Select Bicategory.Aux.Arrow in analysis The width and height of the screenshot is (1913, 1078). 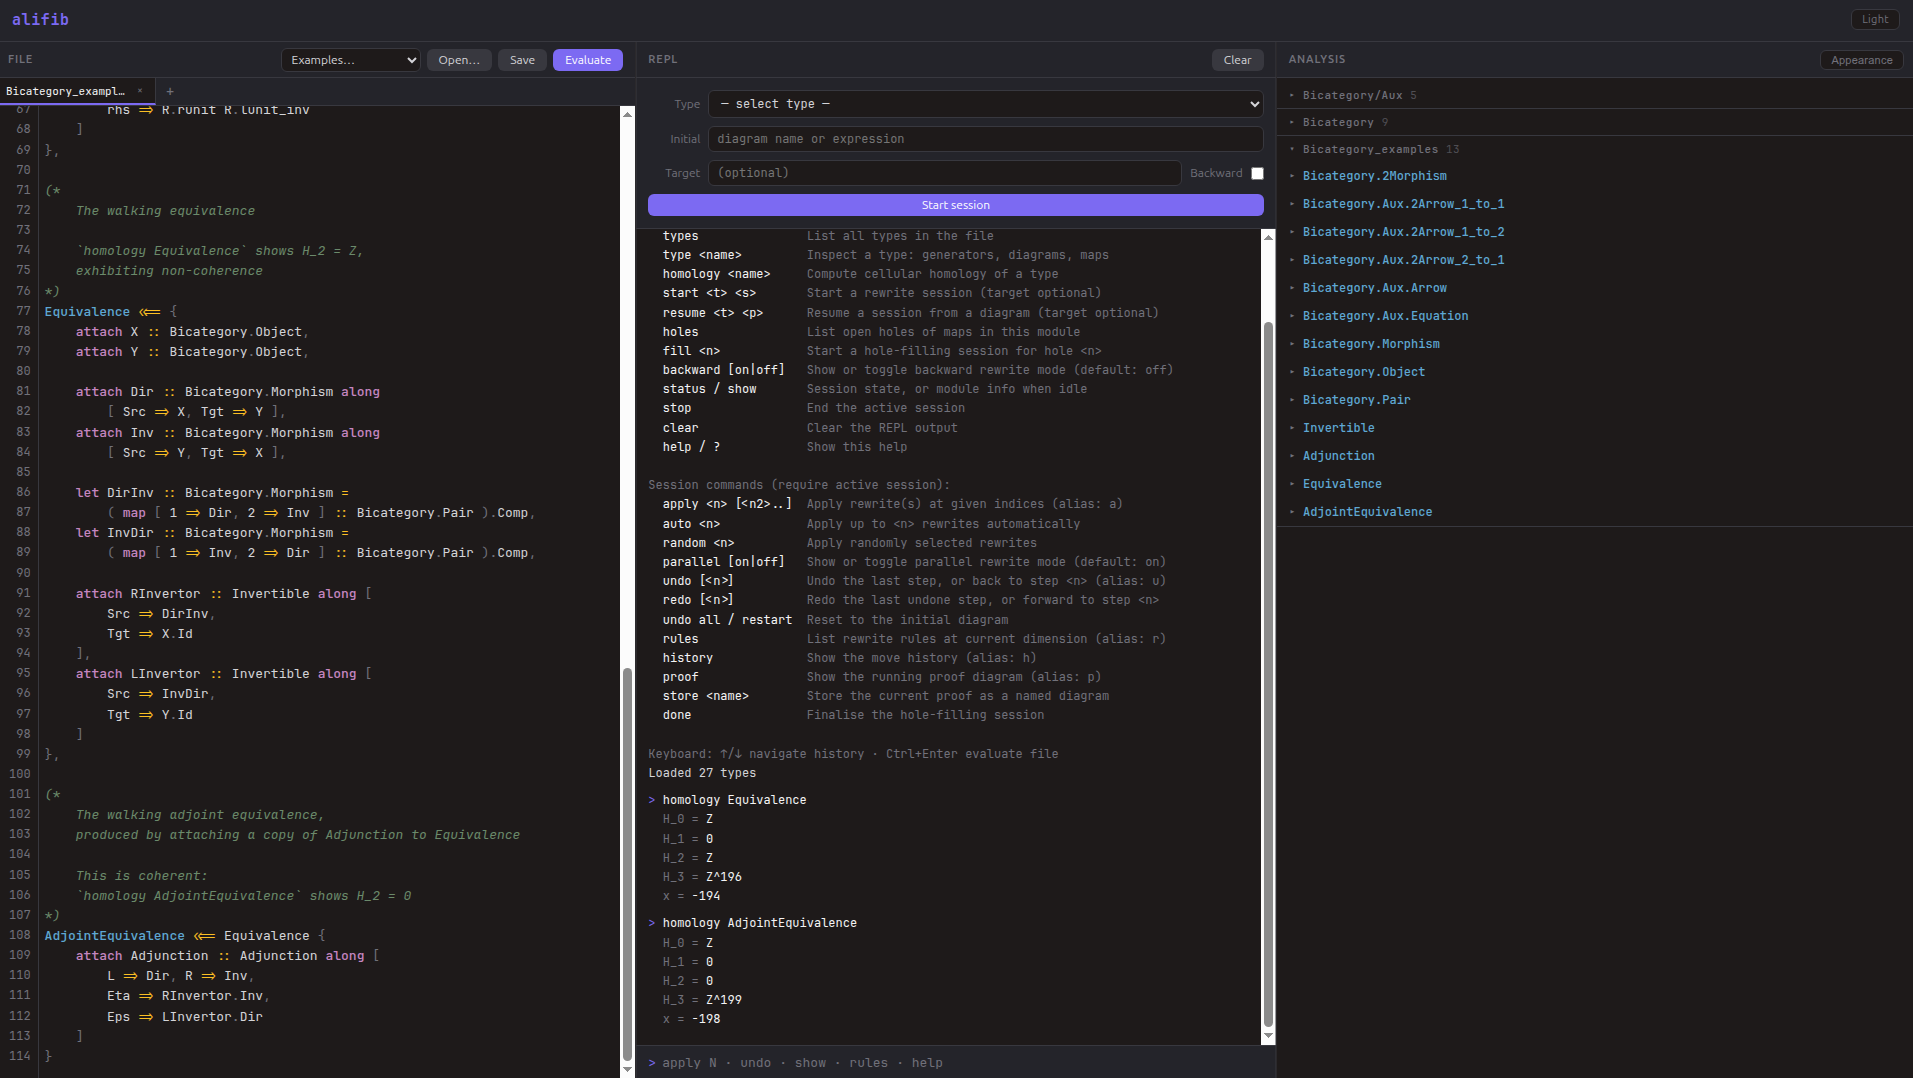(1374, 288)
